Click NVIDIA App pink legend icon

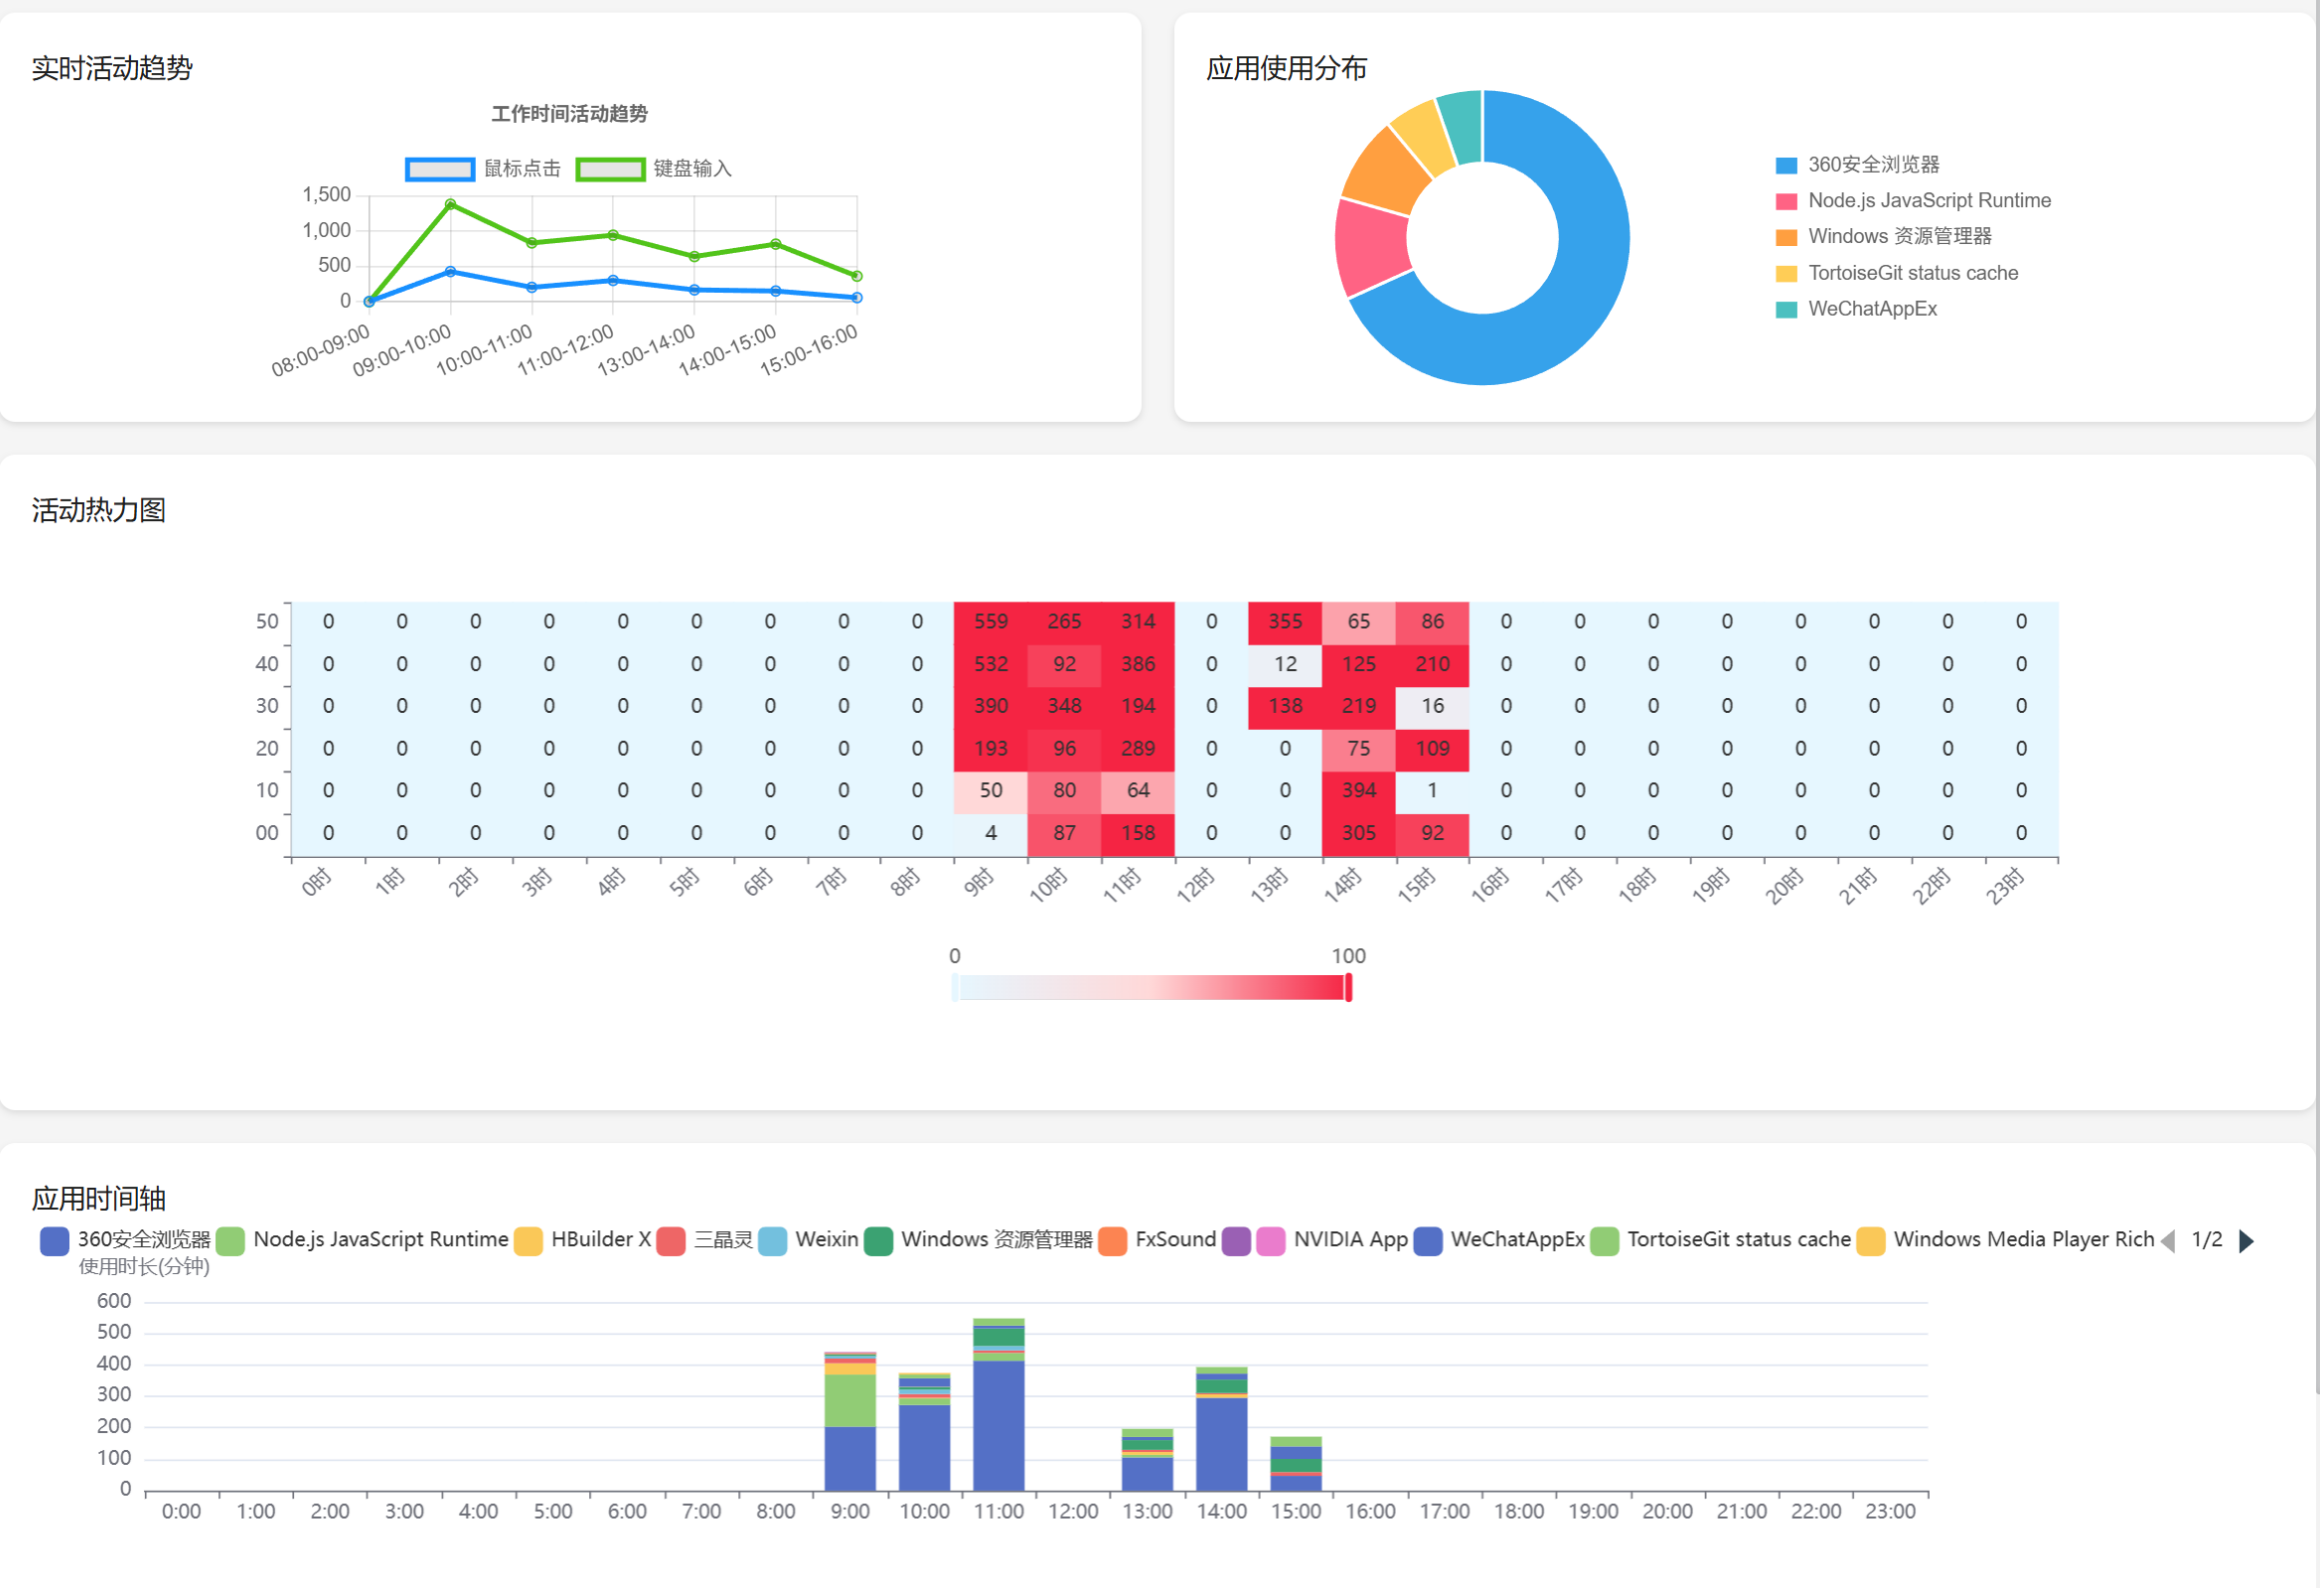click(1270, 1240)
